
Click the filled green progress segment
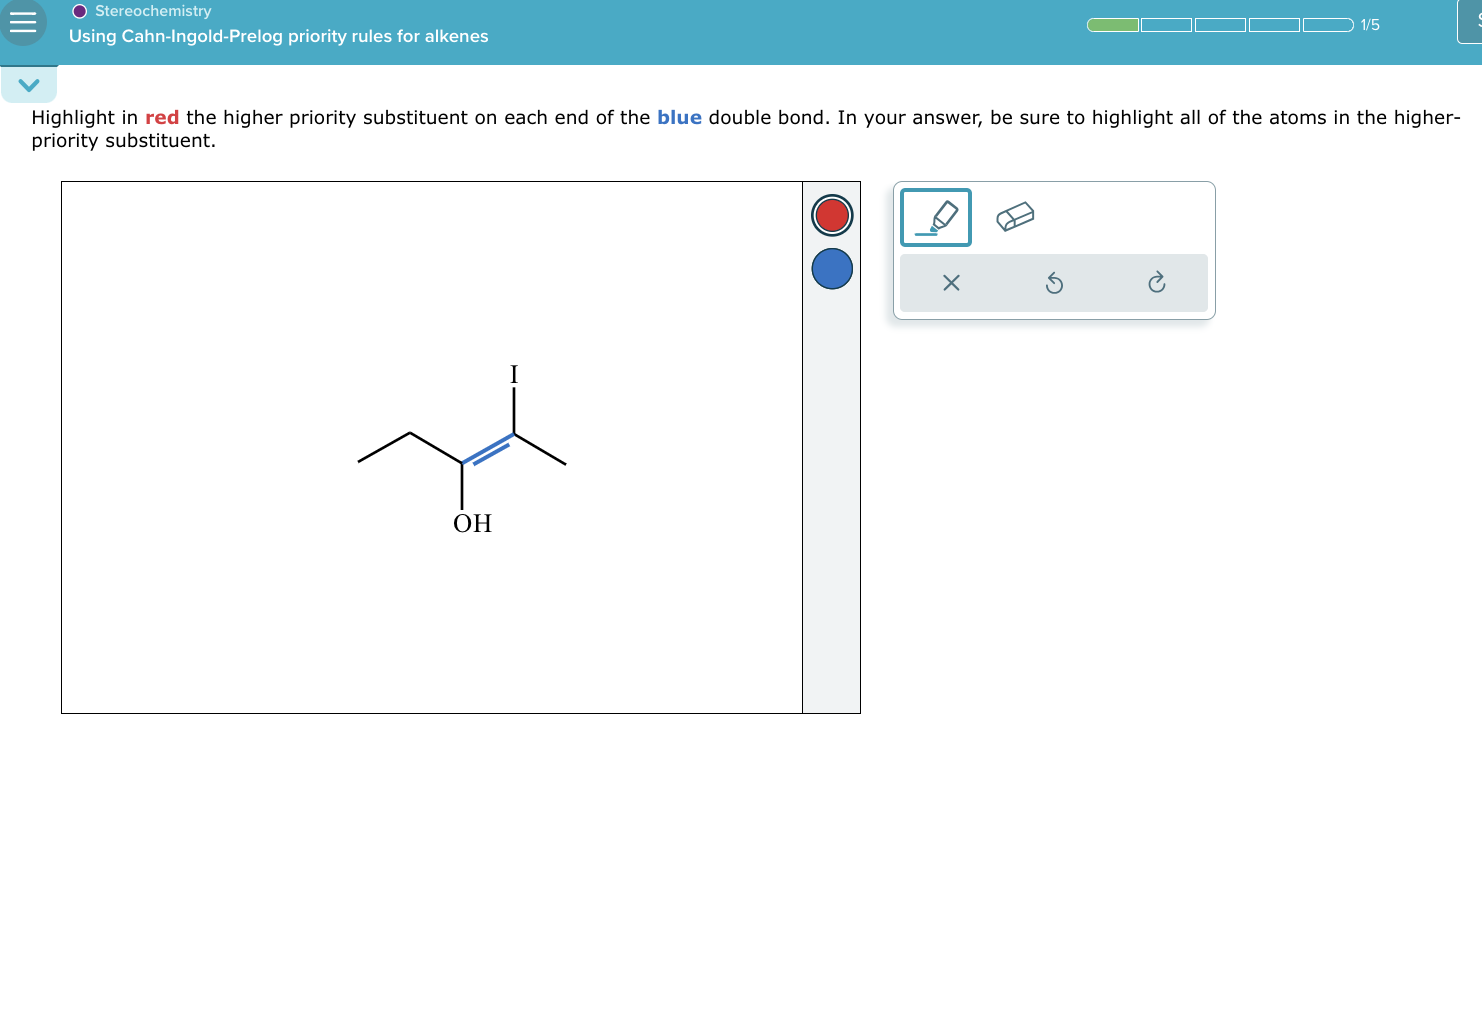point(1112,24)
